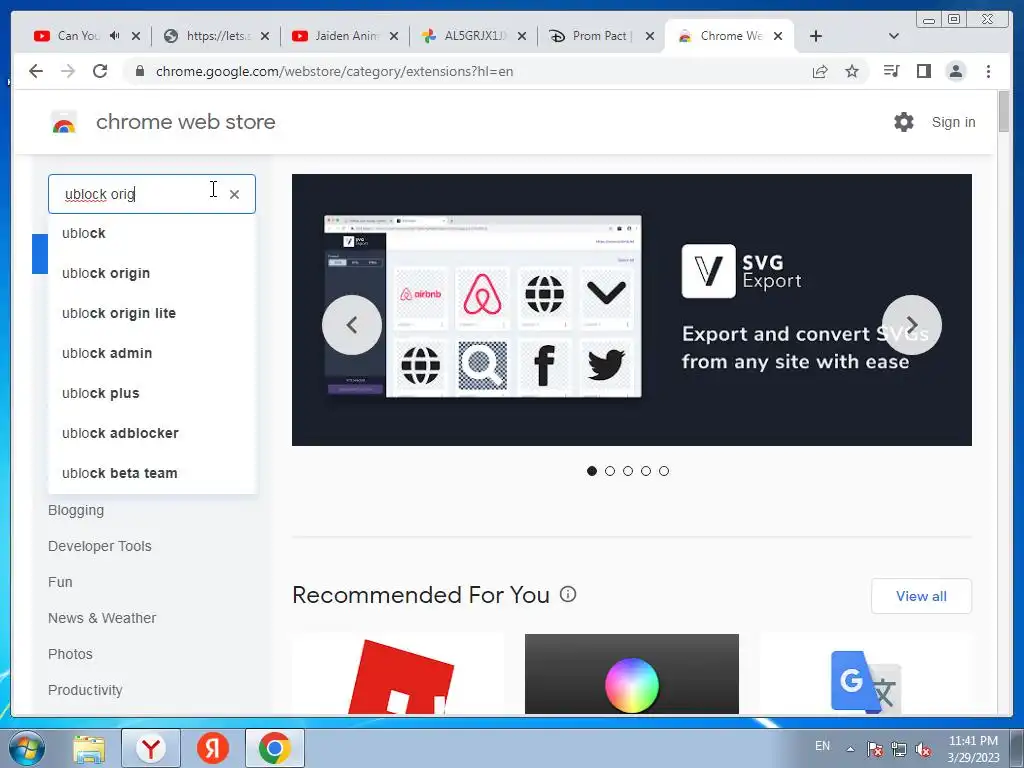Screen dimensions: 1024x768
Task: Select the third carousel dot
Action: point(628,471)
